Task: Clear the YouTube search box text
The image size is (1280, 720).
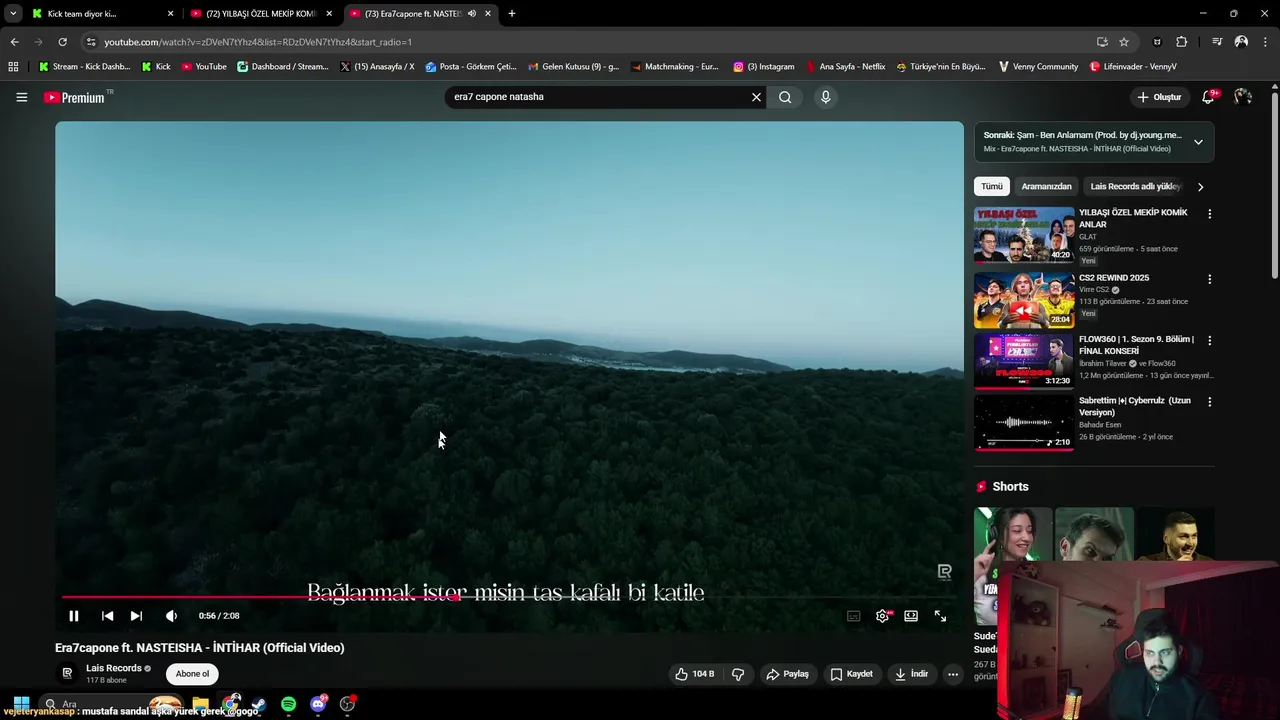Action: [756, 97]
